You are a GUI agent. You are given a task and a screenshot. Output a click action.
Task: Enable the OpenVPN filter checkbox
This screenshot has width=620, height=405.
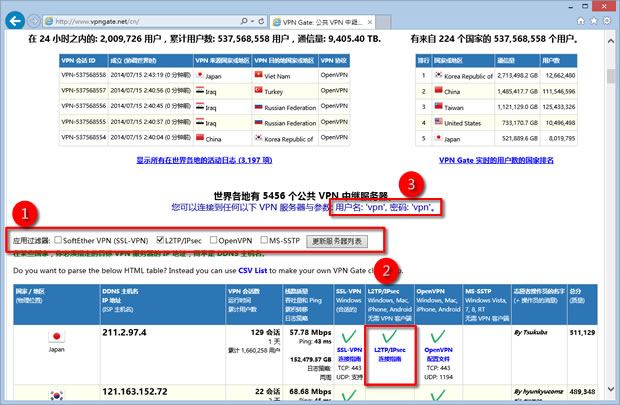click(214, 240)
